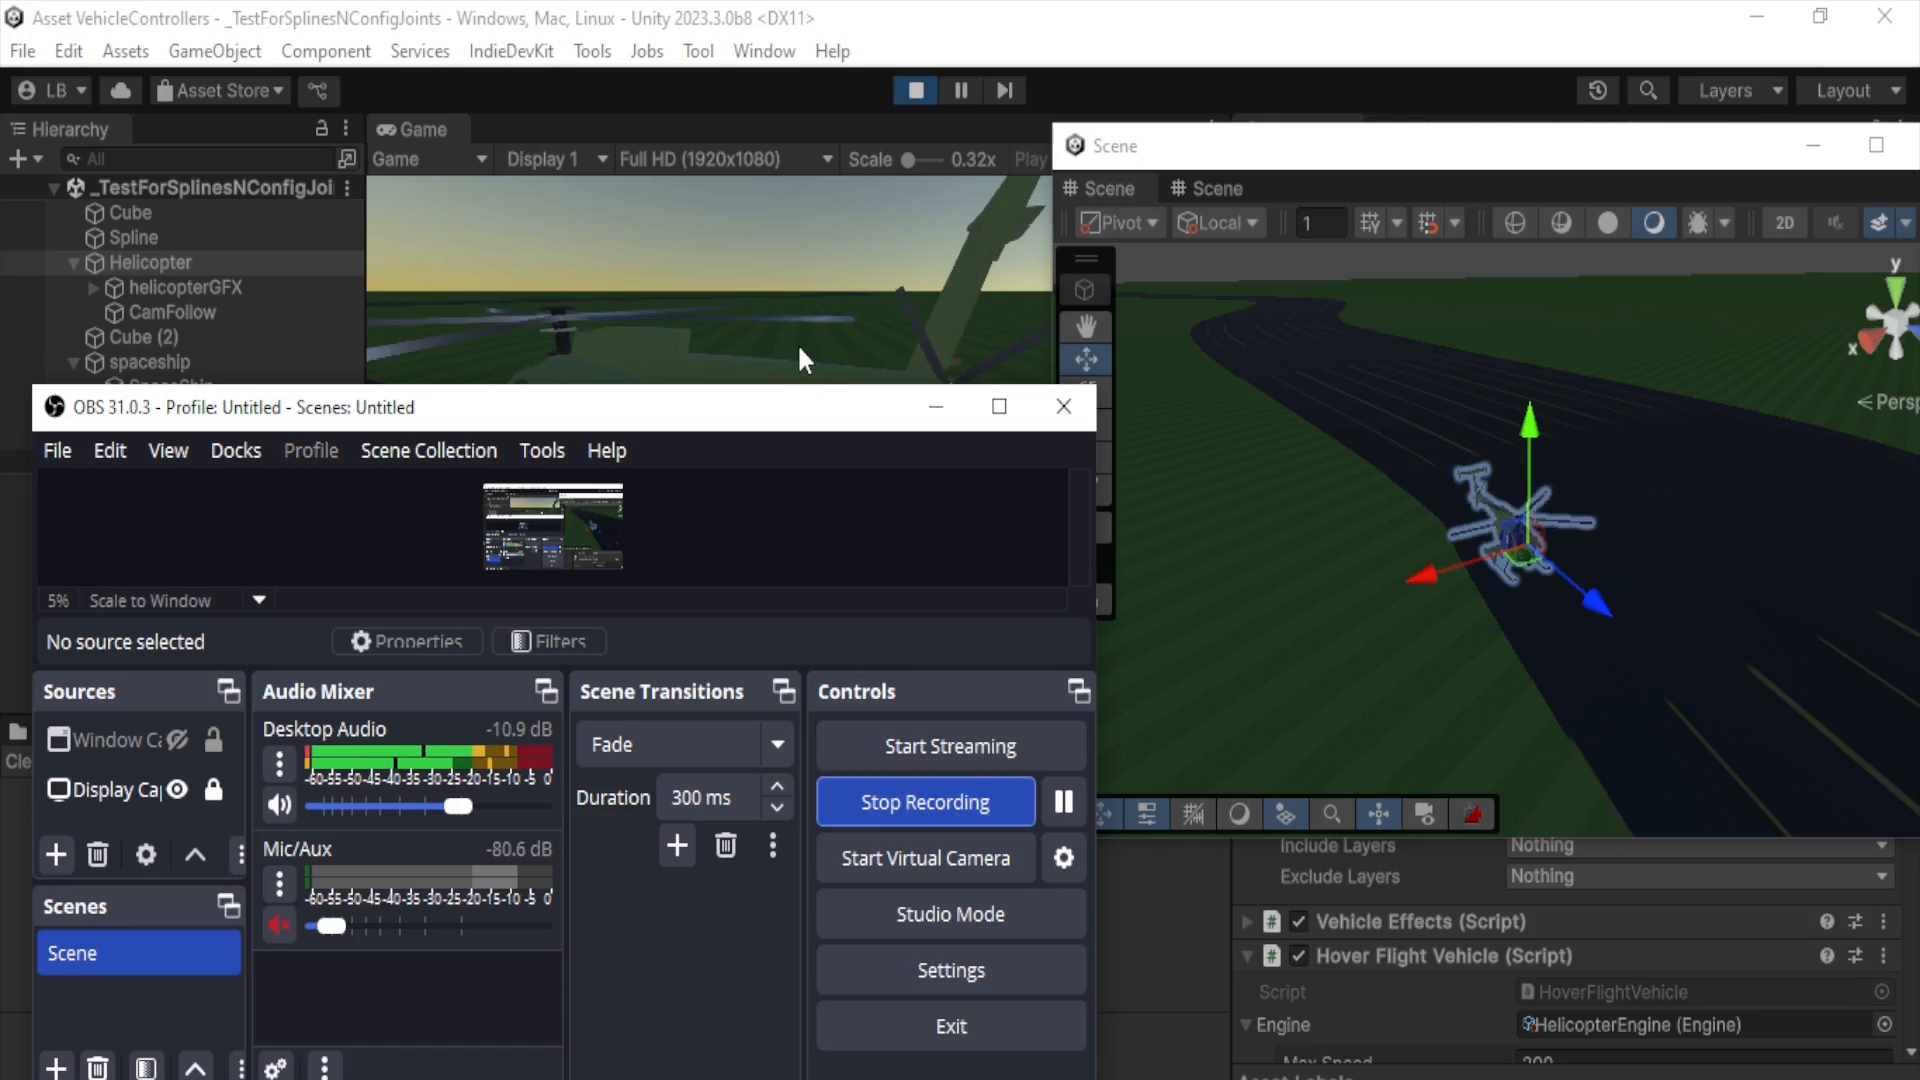This screenshot has height=1080, width=1920.
Task: Toggle 2D view in Scene toolbar
Action: click(x=1784, y=223)
